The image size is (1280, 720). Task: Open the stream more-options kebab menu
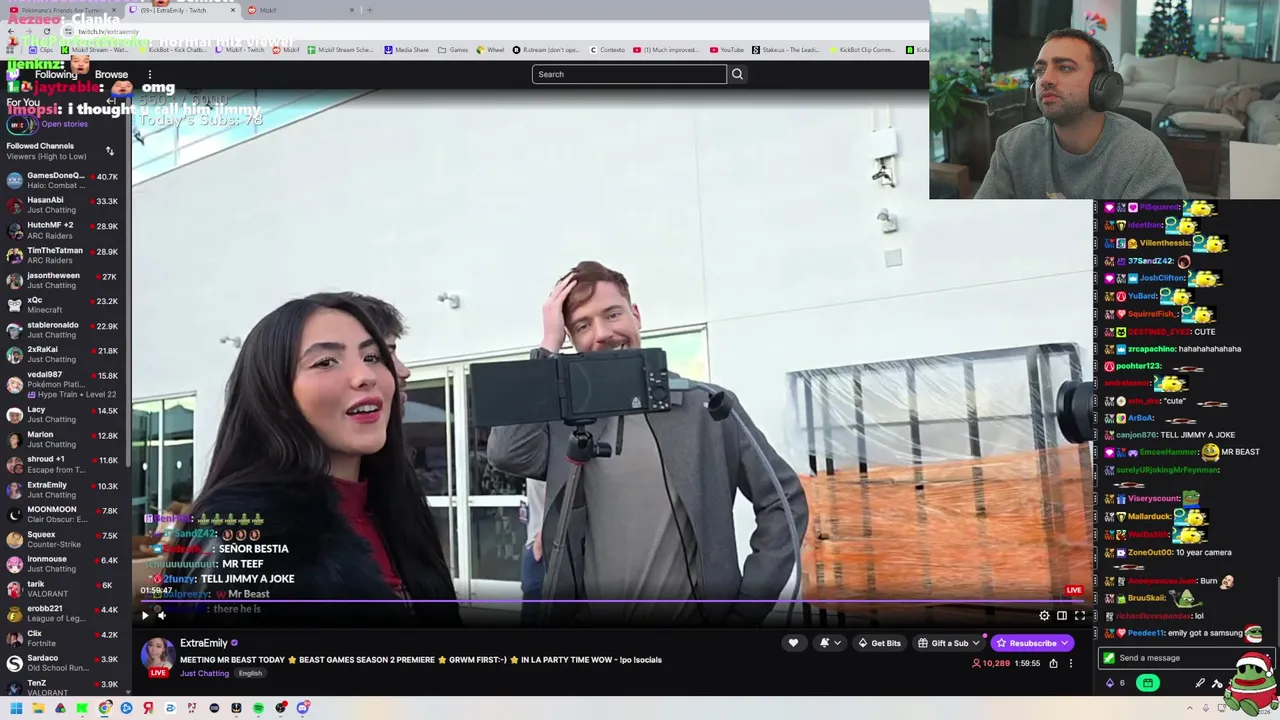1070,663
